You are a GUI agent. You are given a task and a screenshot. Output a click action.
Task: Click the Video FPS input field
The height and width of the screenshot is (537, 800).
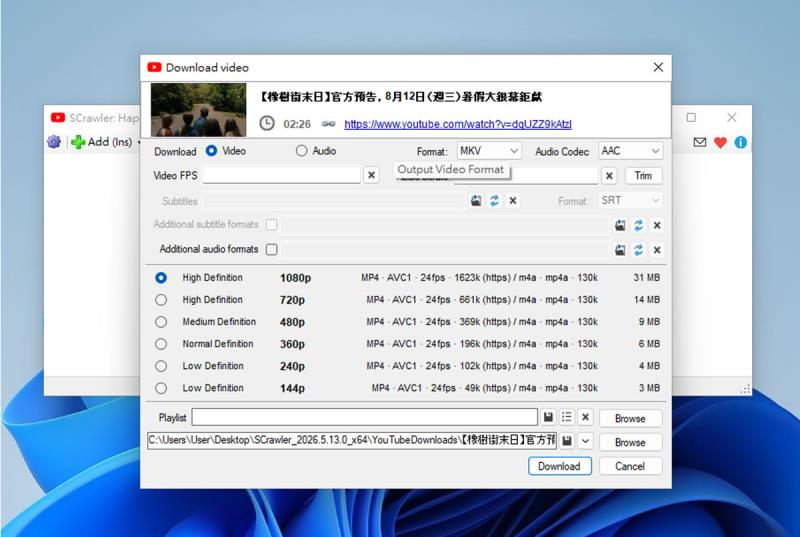282,175
